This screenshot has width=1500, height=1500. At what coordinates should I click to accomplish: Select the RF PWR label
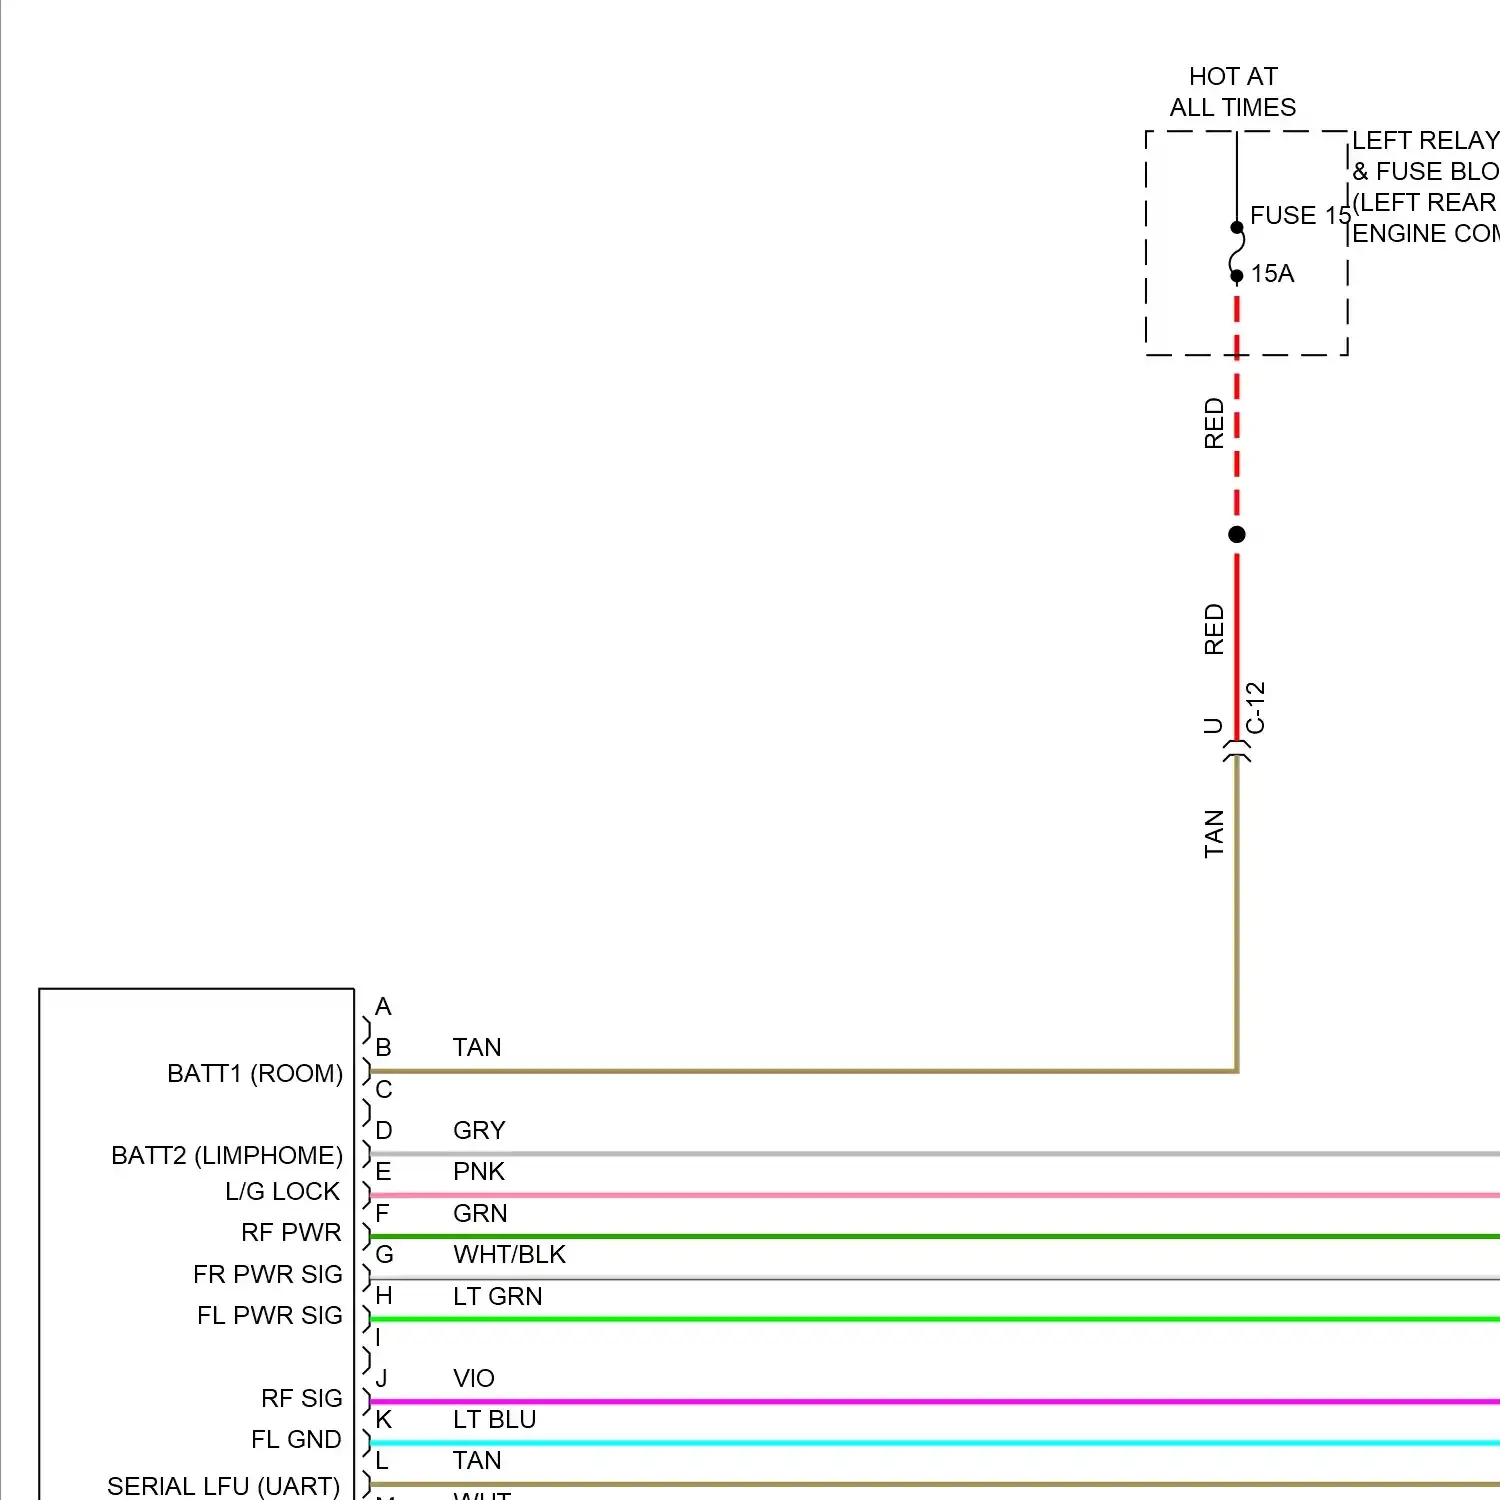[x=291, y=1232]
